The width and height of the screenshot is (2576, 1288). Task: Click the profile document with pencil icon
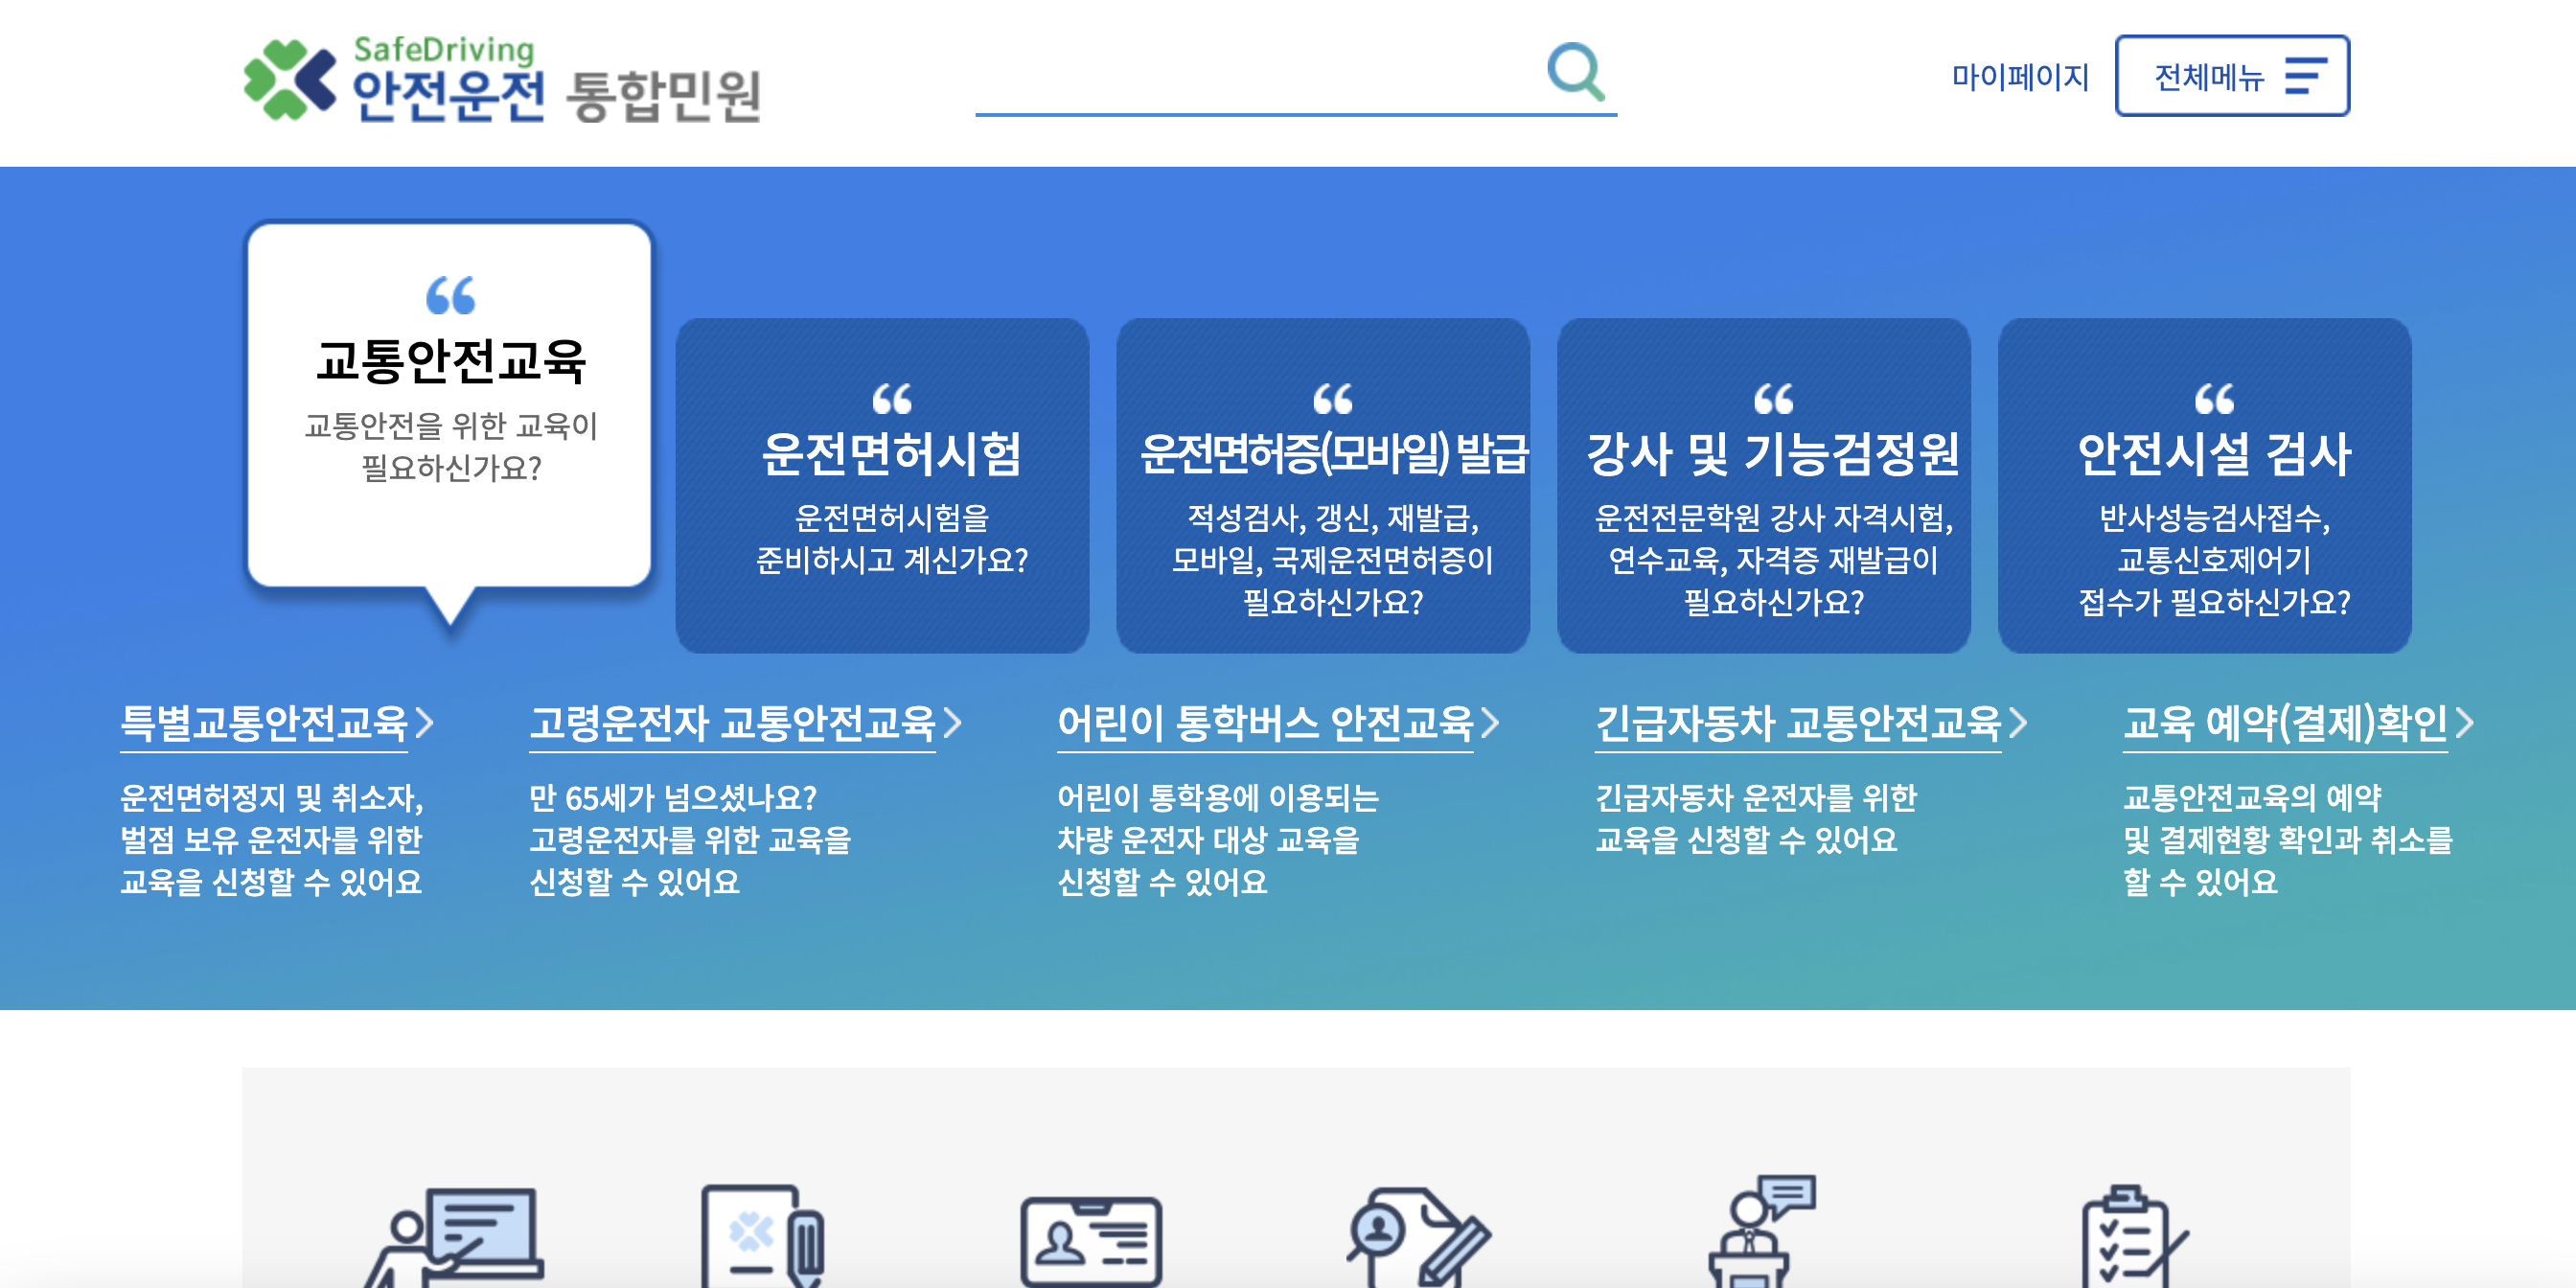coord(1417,1236)
